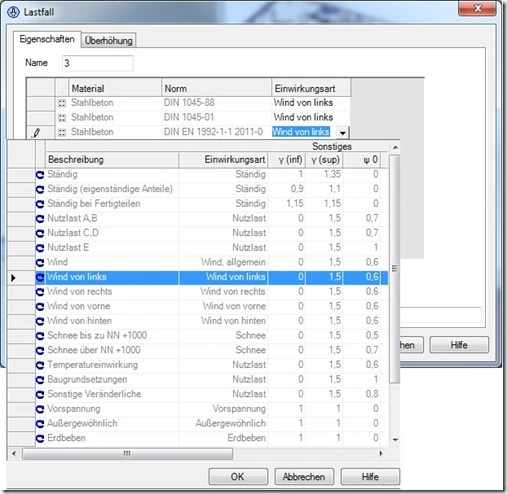Open Hilfe in the dropdown panel
Image resolution: width=507 pixels, height=494 pixels.
pos(370,476)
